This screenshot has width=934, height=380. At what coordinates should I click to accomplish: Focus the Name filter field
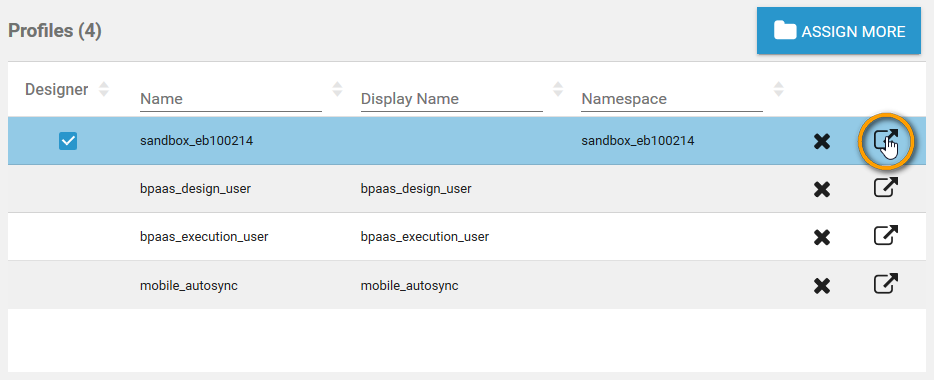pyautogui.click(x=231, y=99)
